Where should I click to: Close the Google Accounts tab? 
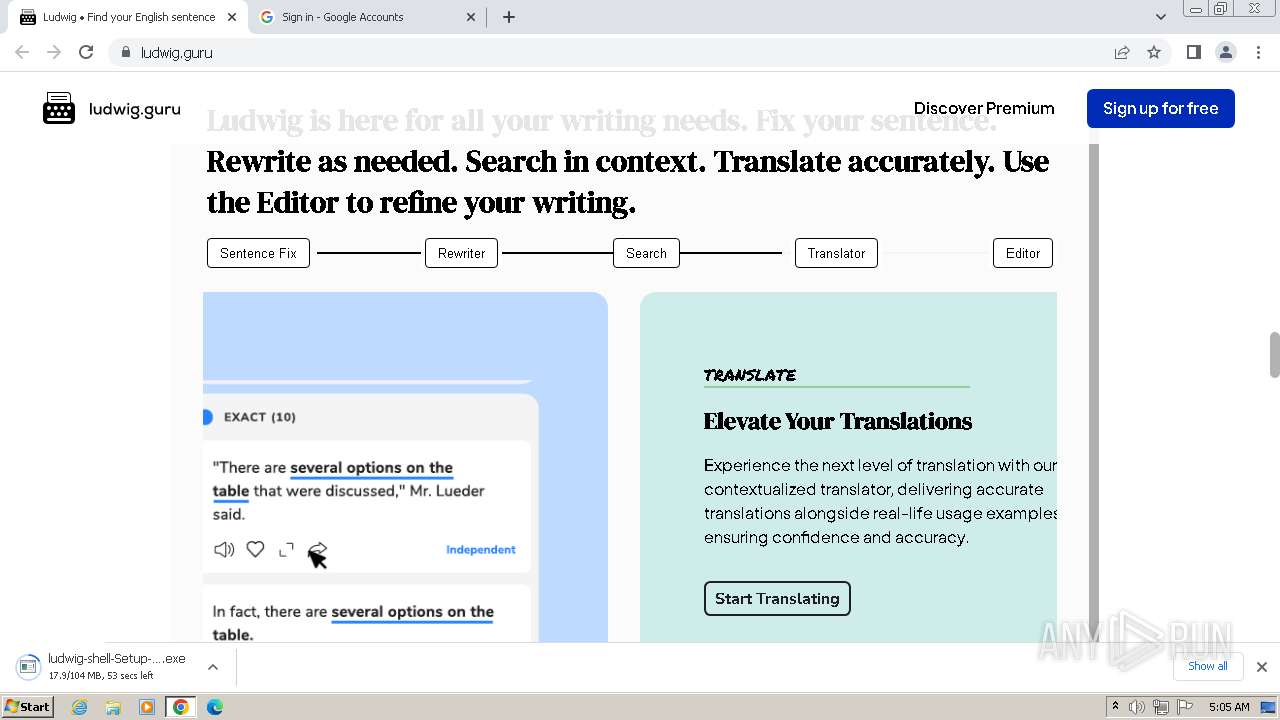click(x=471, y=17)
